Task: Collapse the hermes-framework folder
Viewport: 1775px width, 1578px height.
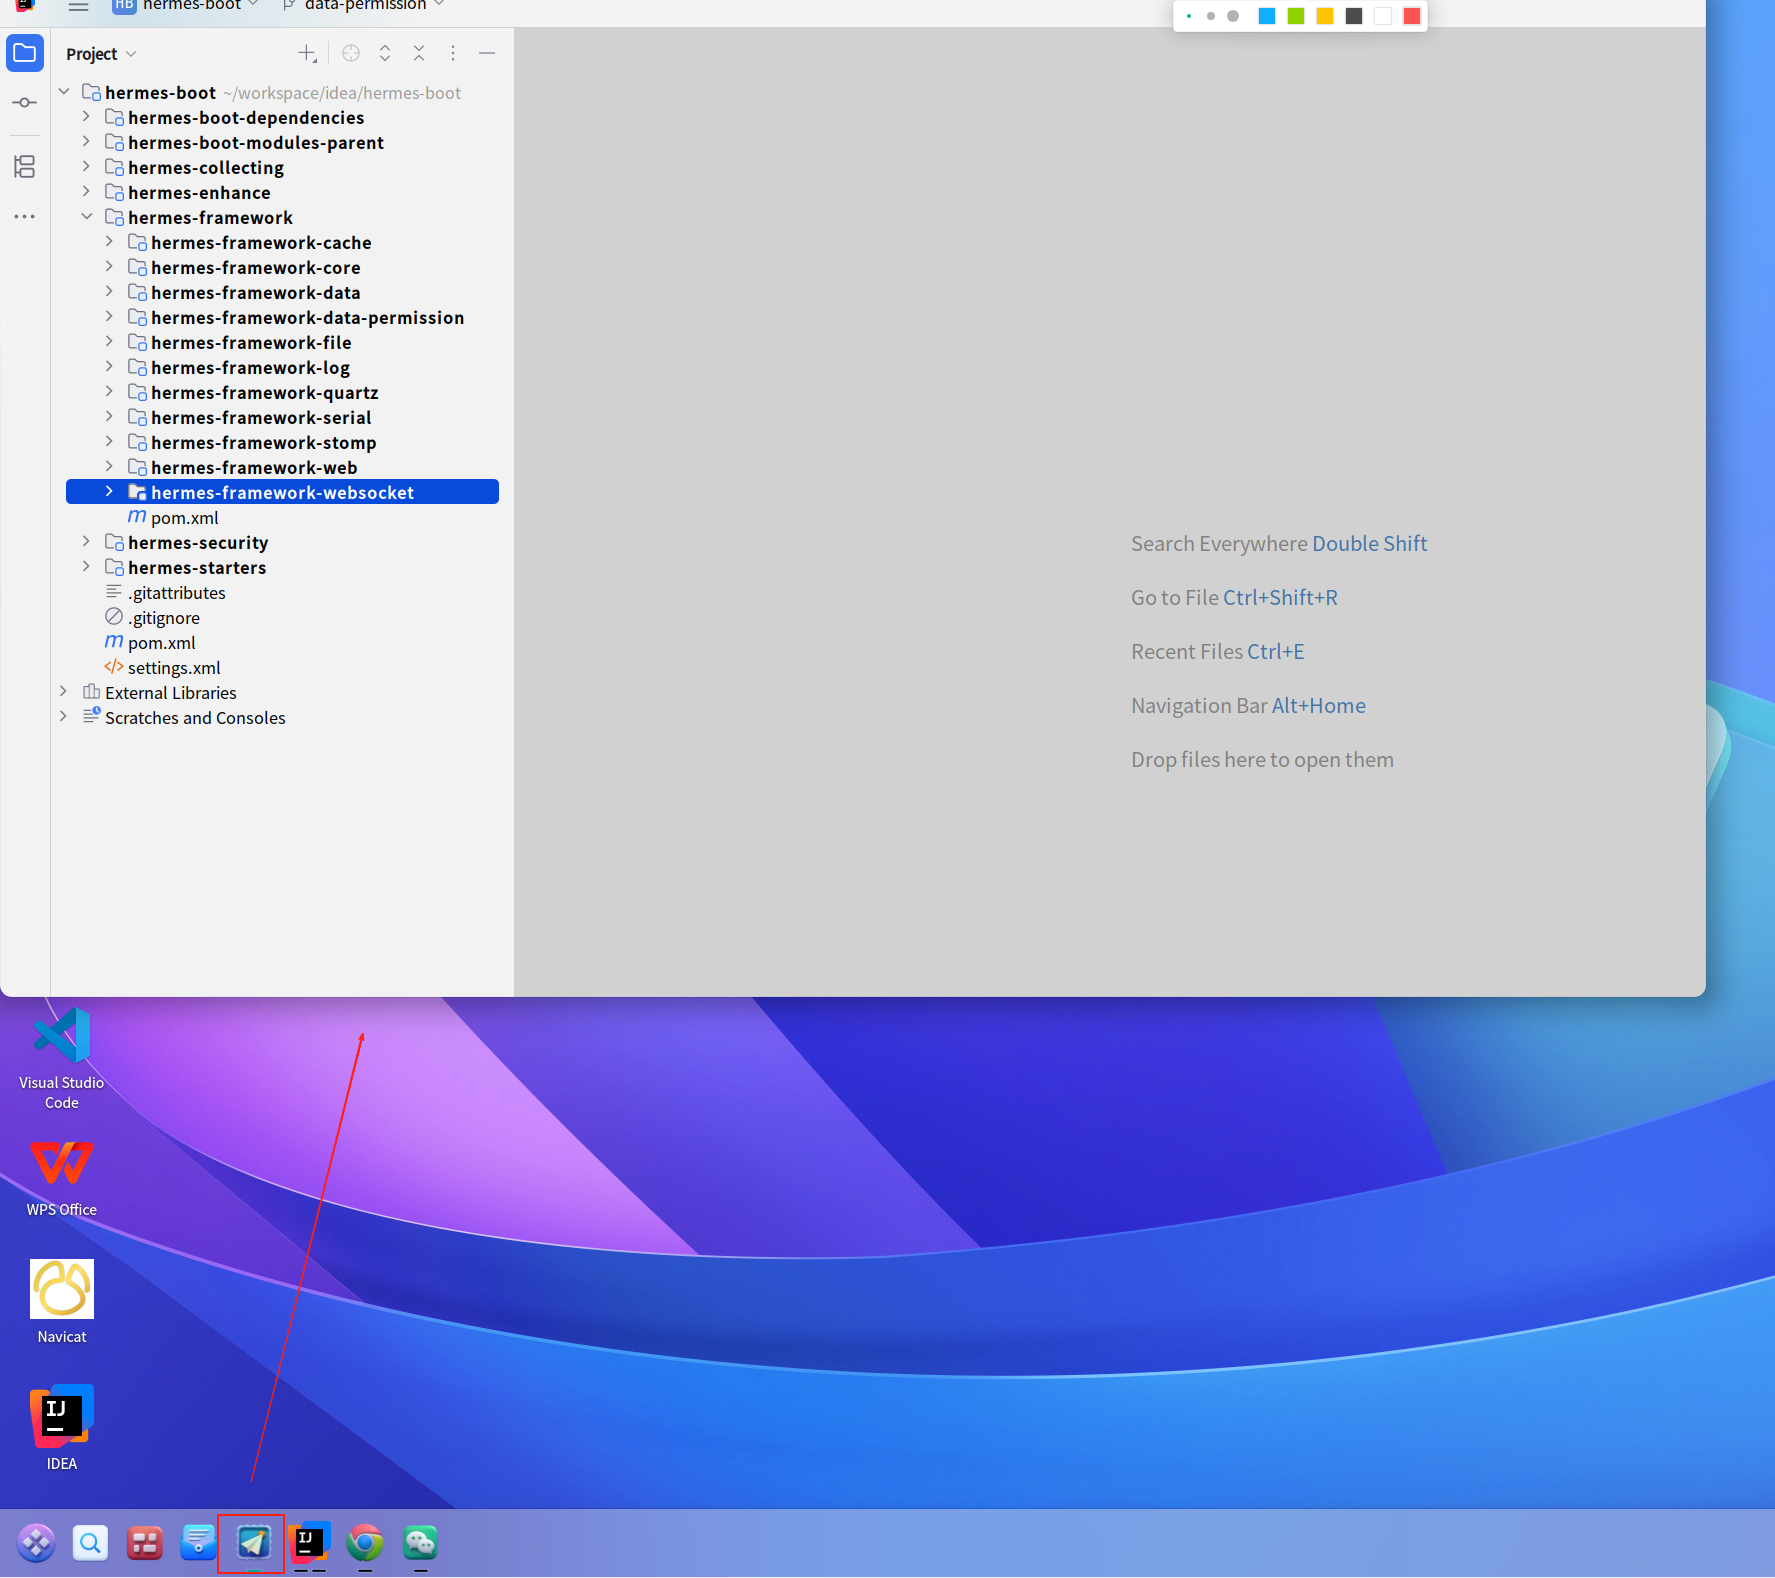Action: pyautogui.click(x=86, y=217)
